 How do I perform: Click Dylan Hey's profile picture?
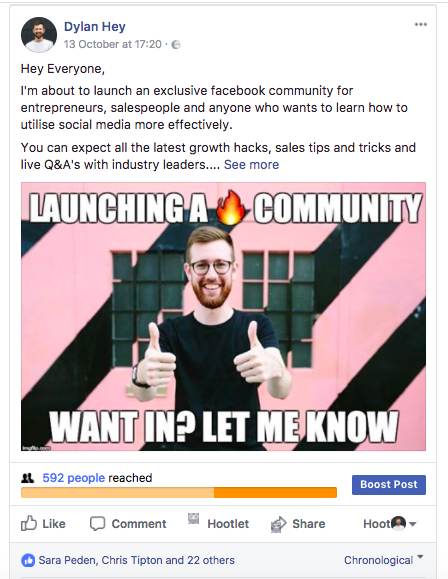coord(39,35)
